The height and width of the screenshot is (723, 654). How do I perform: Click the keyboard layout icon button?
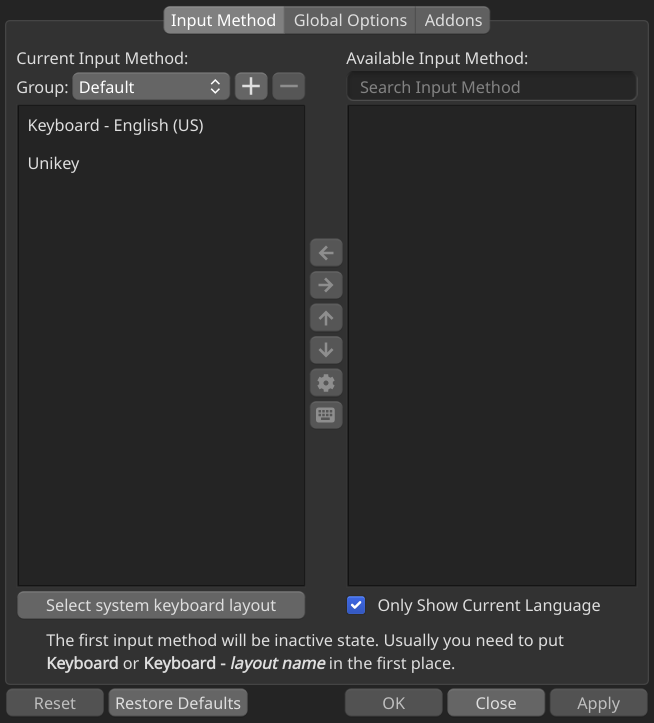(326, 415)
